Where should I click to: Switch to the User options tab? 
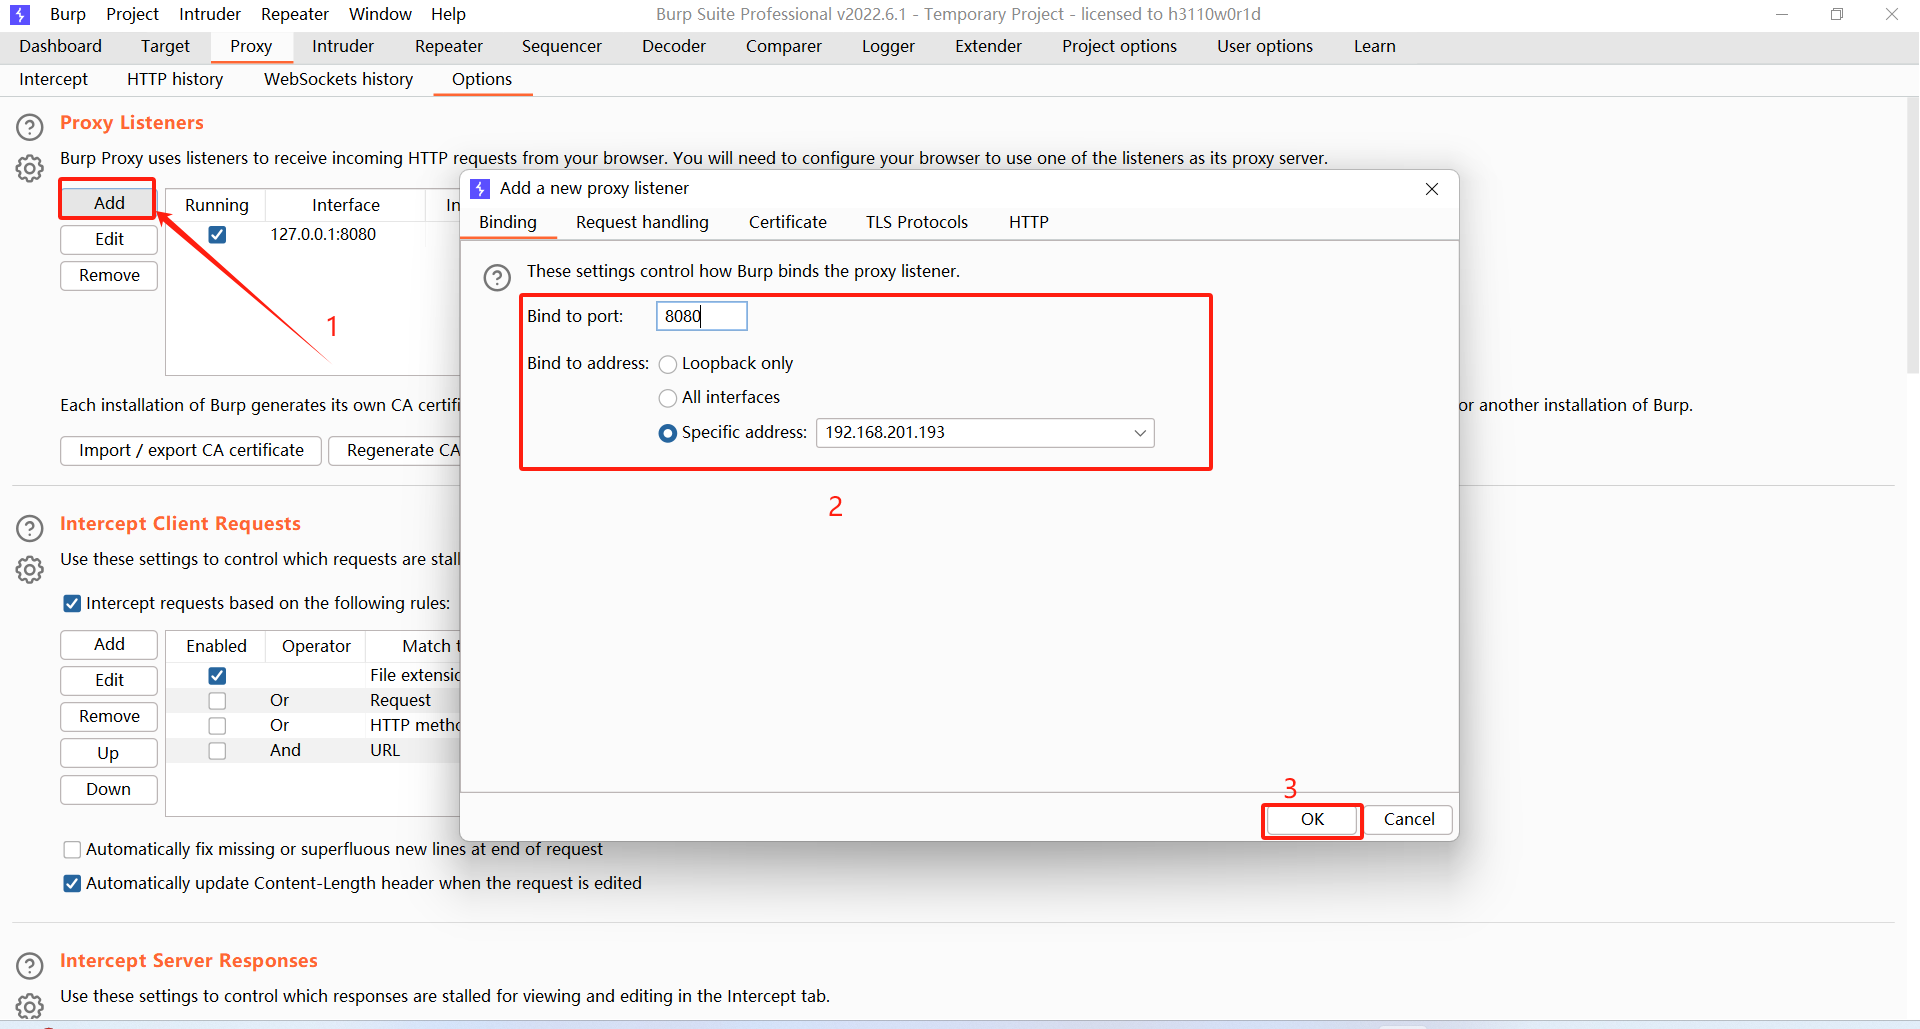click(1265, 46)
